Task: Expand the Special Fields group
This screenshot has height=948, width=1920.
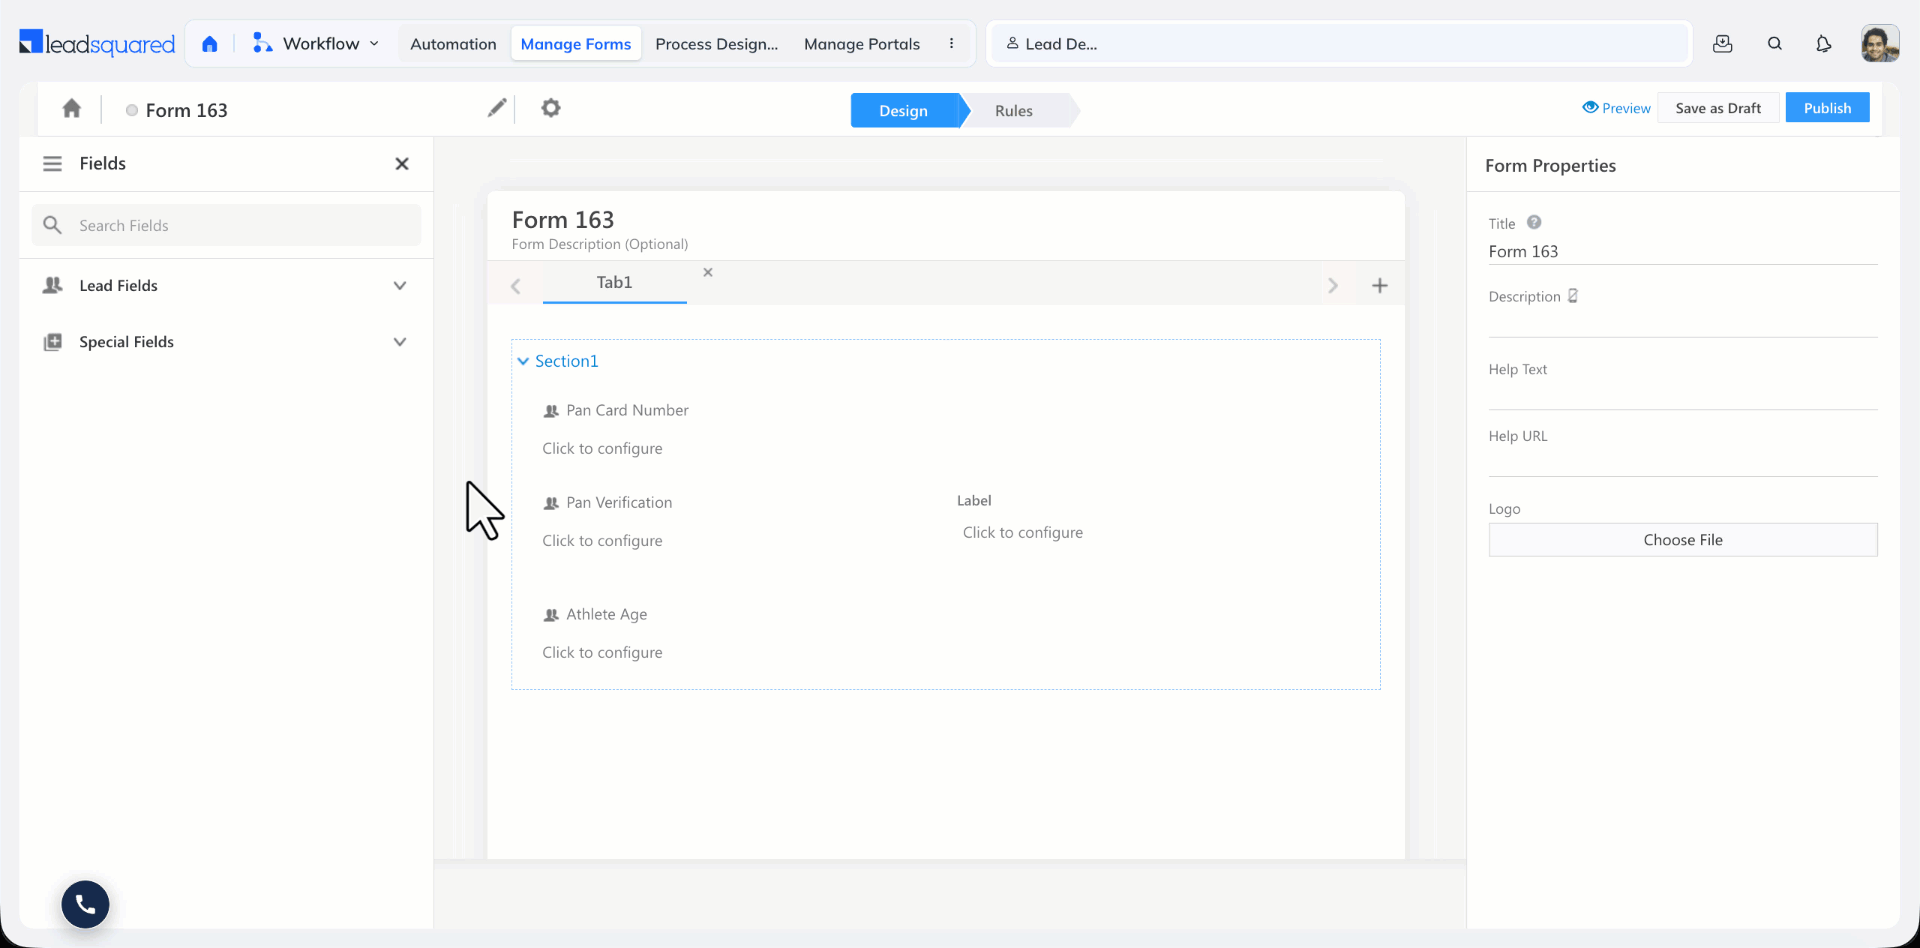Action: tap(226, 342)
